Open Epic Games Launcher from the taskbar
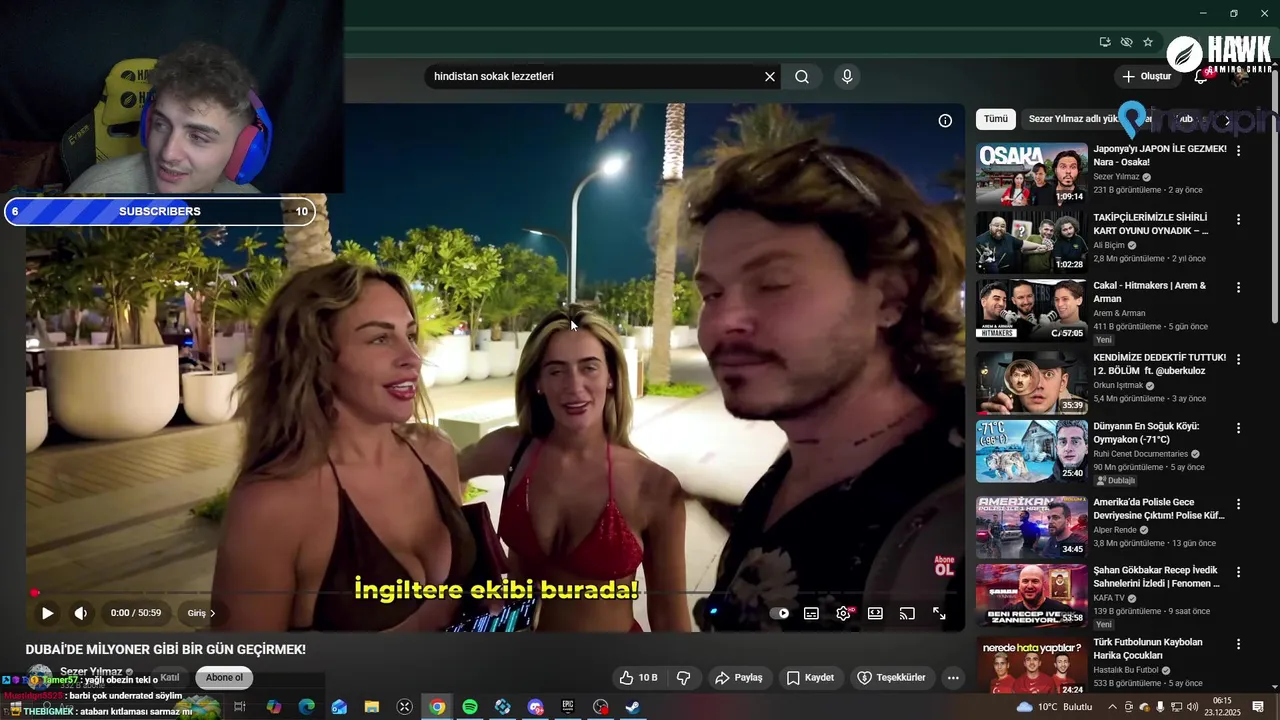The width and height of the screenshot is (1280, 720). coord(568,707)
